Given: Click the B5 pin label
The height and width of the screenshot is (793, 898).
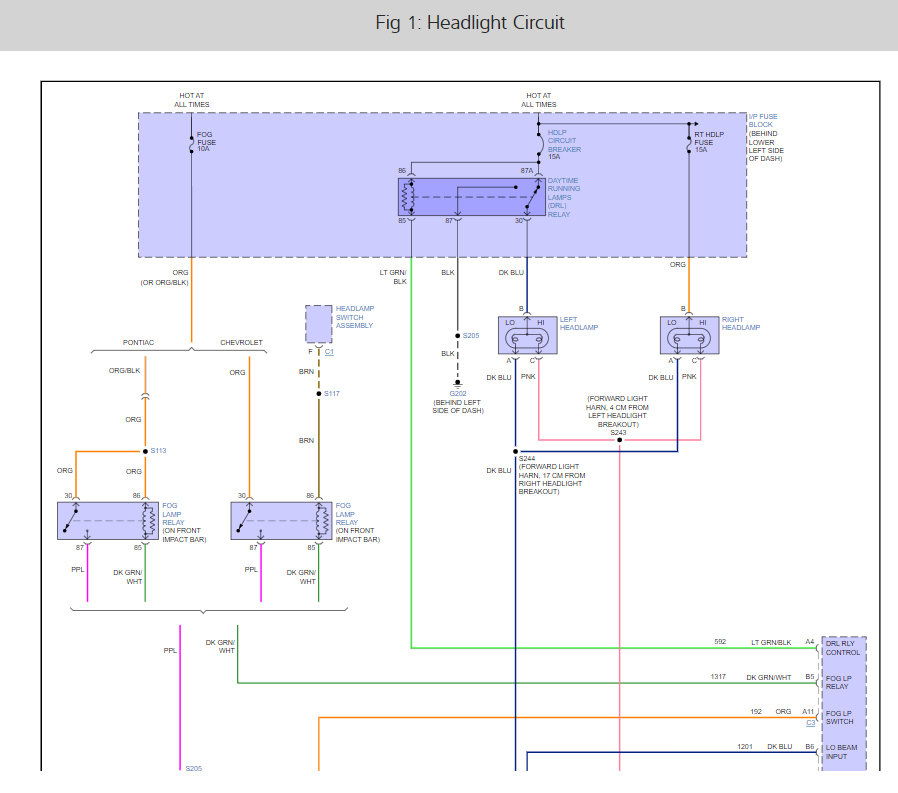Looking at the screenshot, I should [809, 677].
